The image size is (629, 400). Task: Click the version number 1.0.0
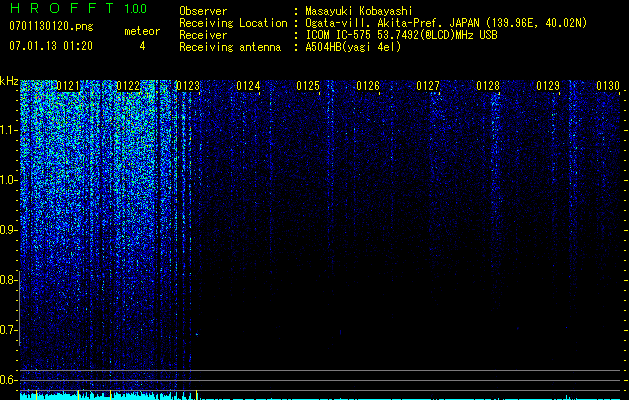click(135, 8)
